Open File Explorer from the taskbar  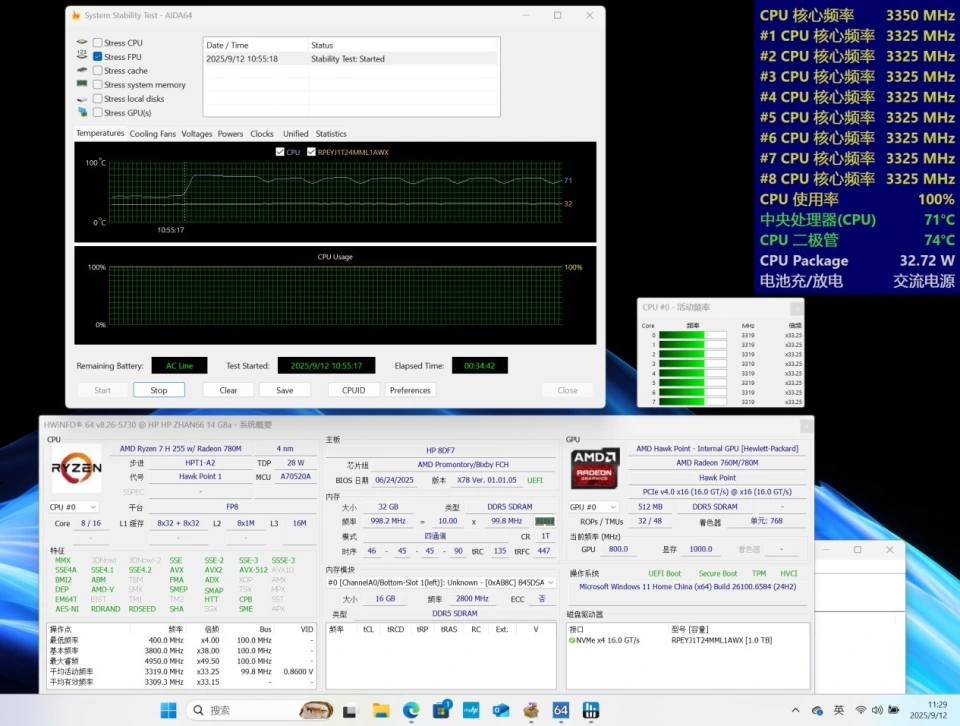point(381,710)
